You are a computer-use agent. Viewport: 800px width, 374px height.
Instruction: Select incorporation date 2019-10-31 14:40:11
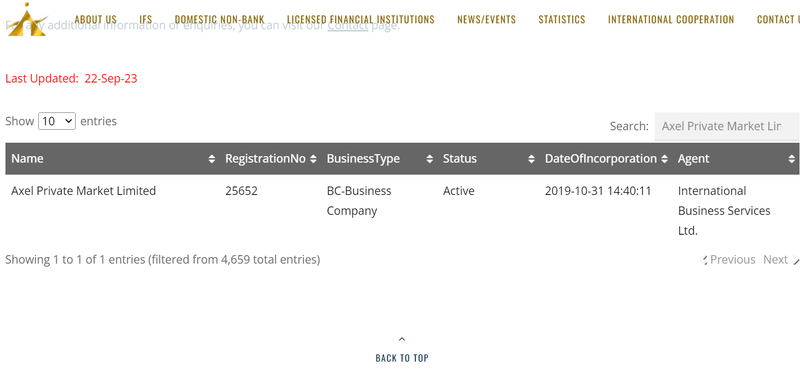click(x=598, y=191)
